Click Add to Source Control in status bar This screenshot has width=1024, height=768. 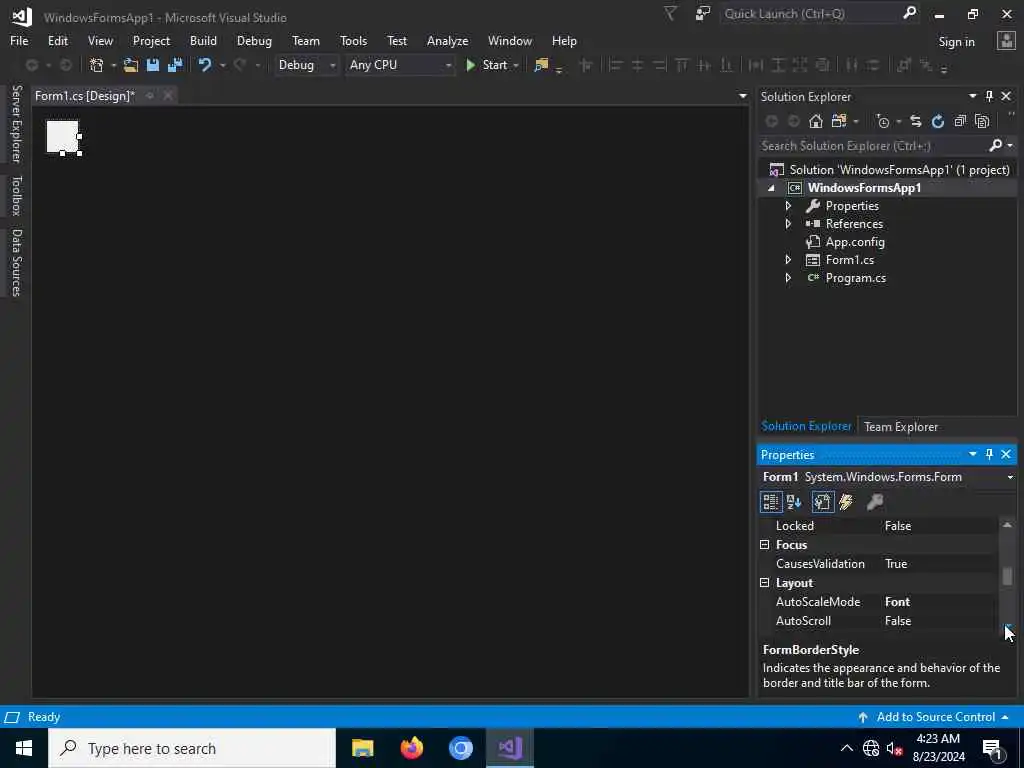[x=935, y=717]
